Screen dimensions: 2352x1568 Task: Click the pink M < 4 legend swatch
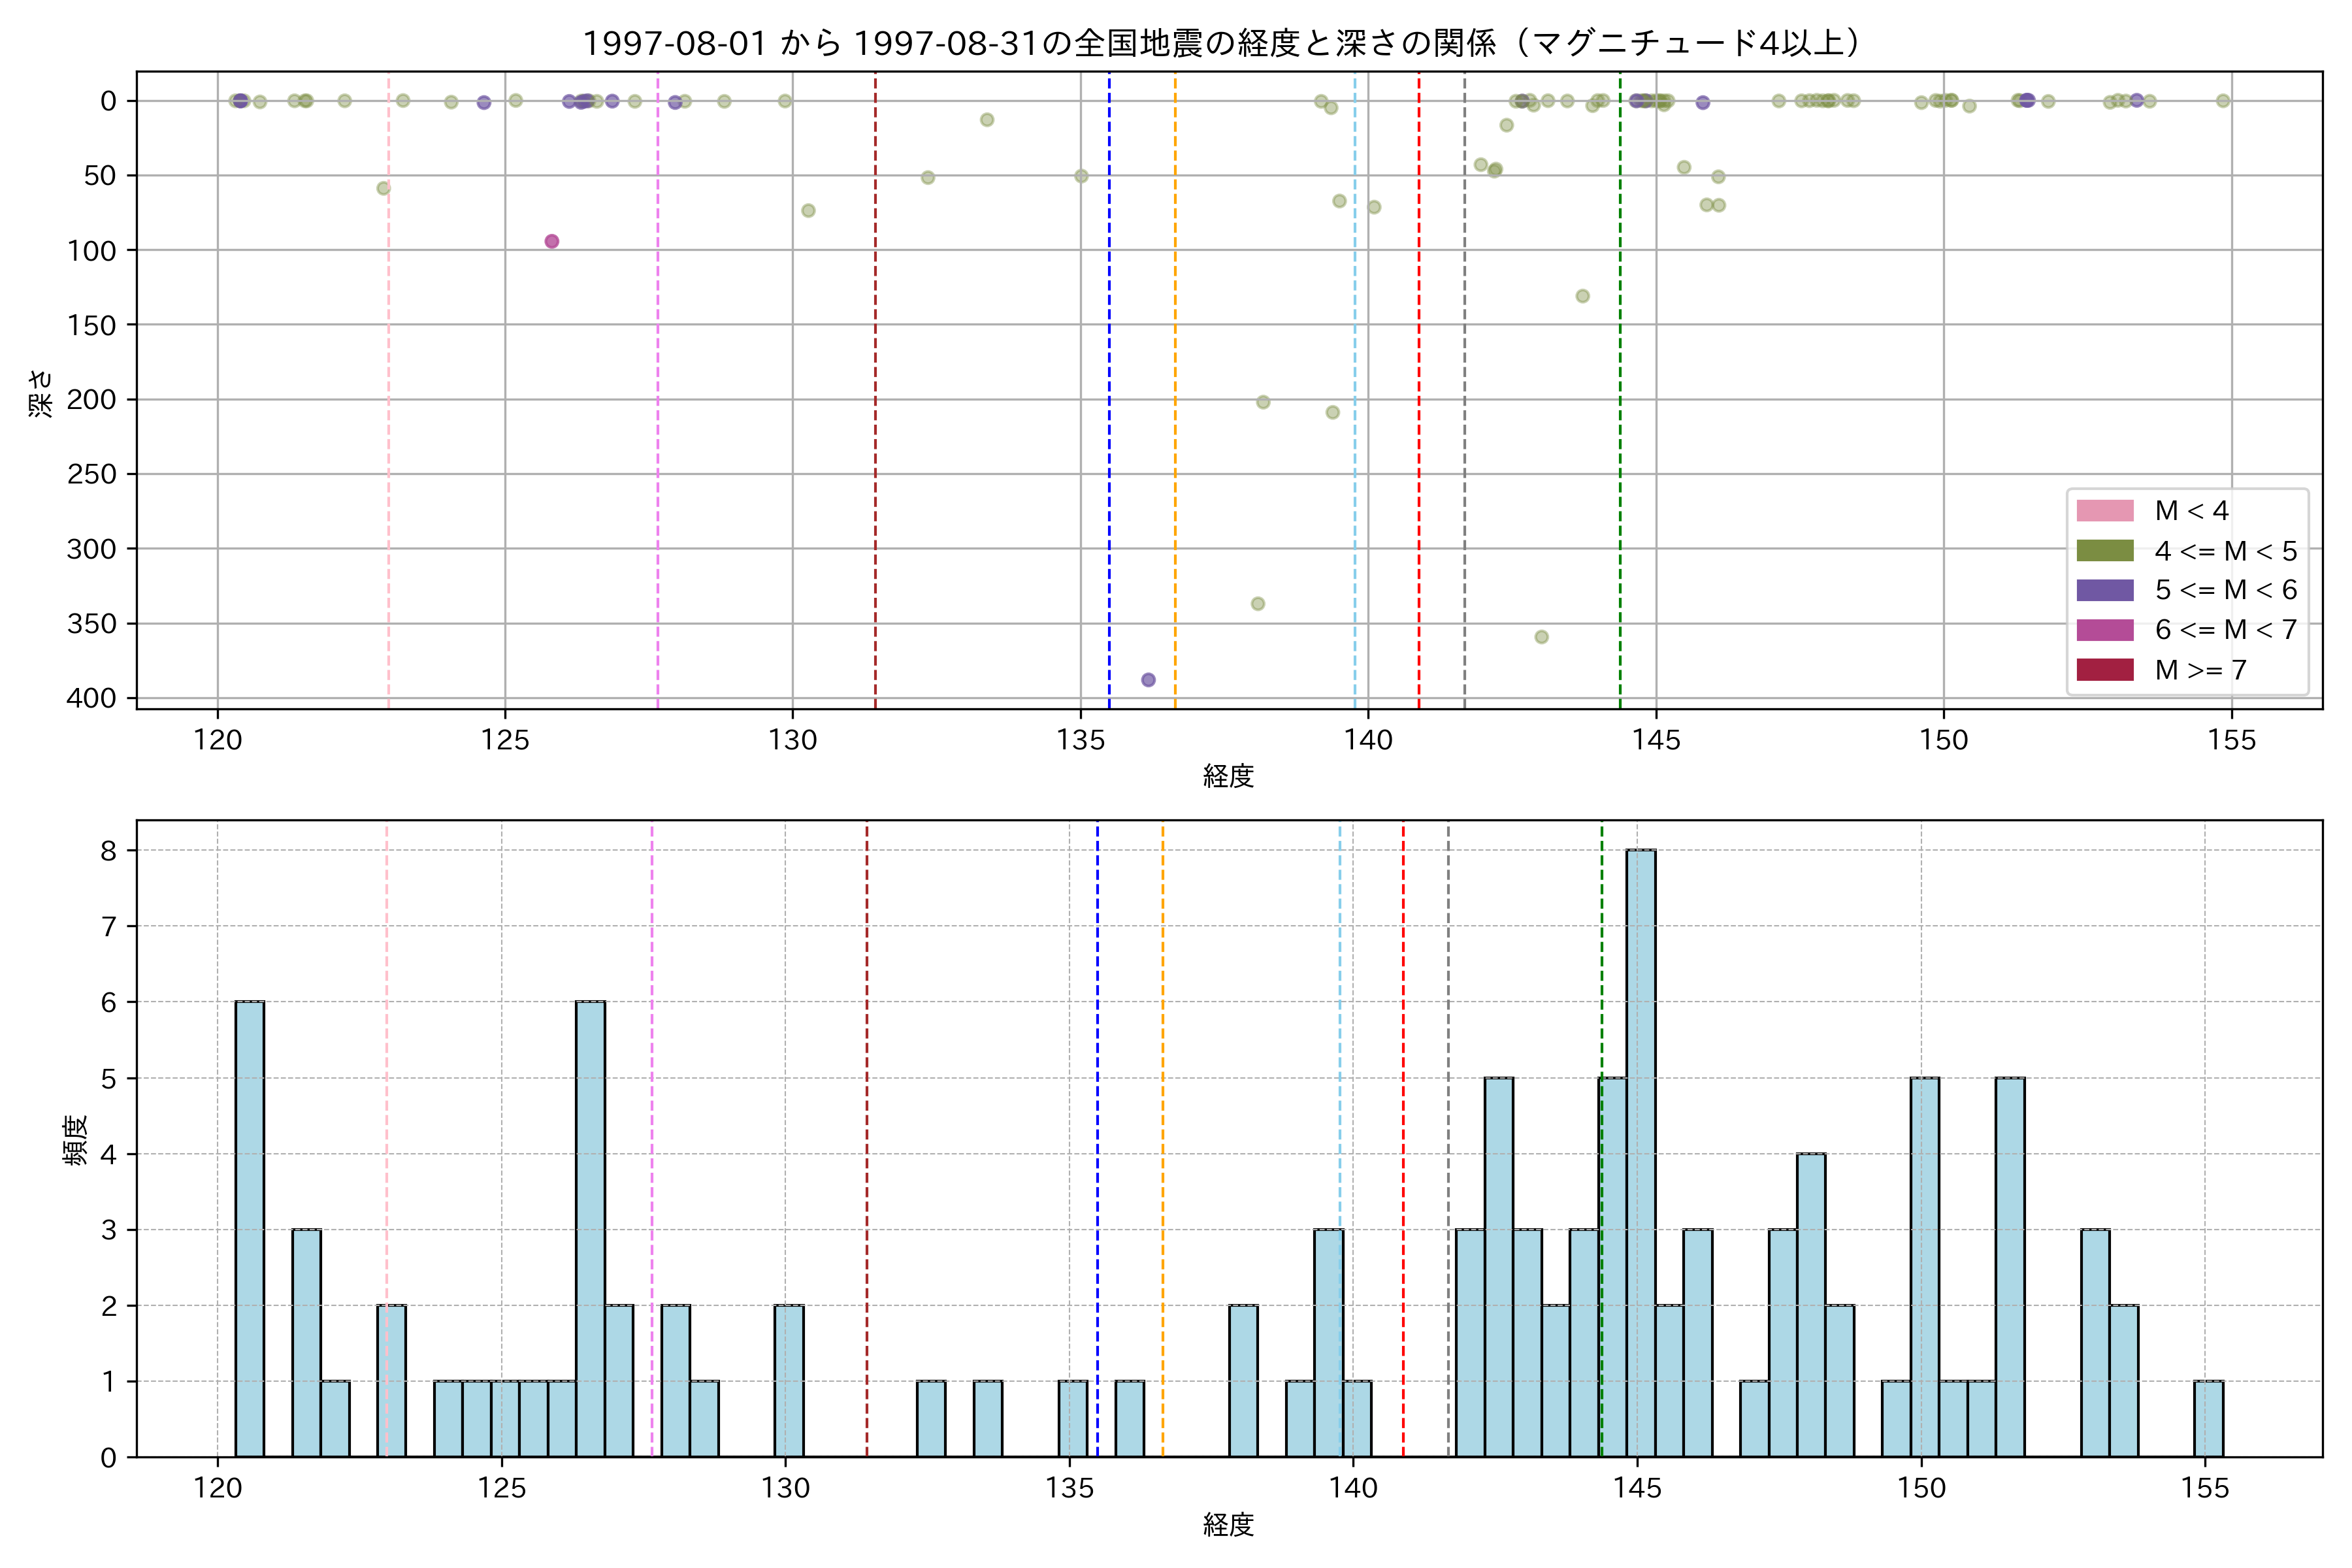click(2104, 511)
